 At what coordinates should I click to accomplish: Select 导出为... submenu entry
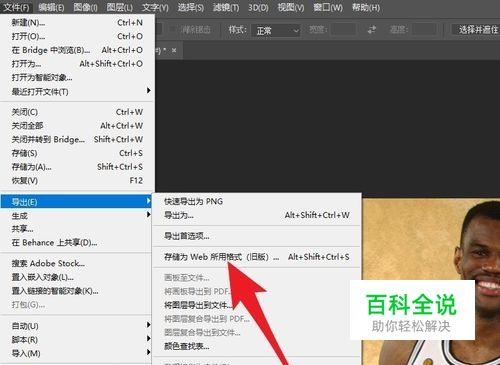click(257, 215)
